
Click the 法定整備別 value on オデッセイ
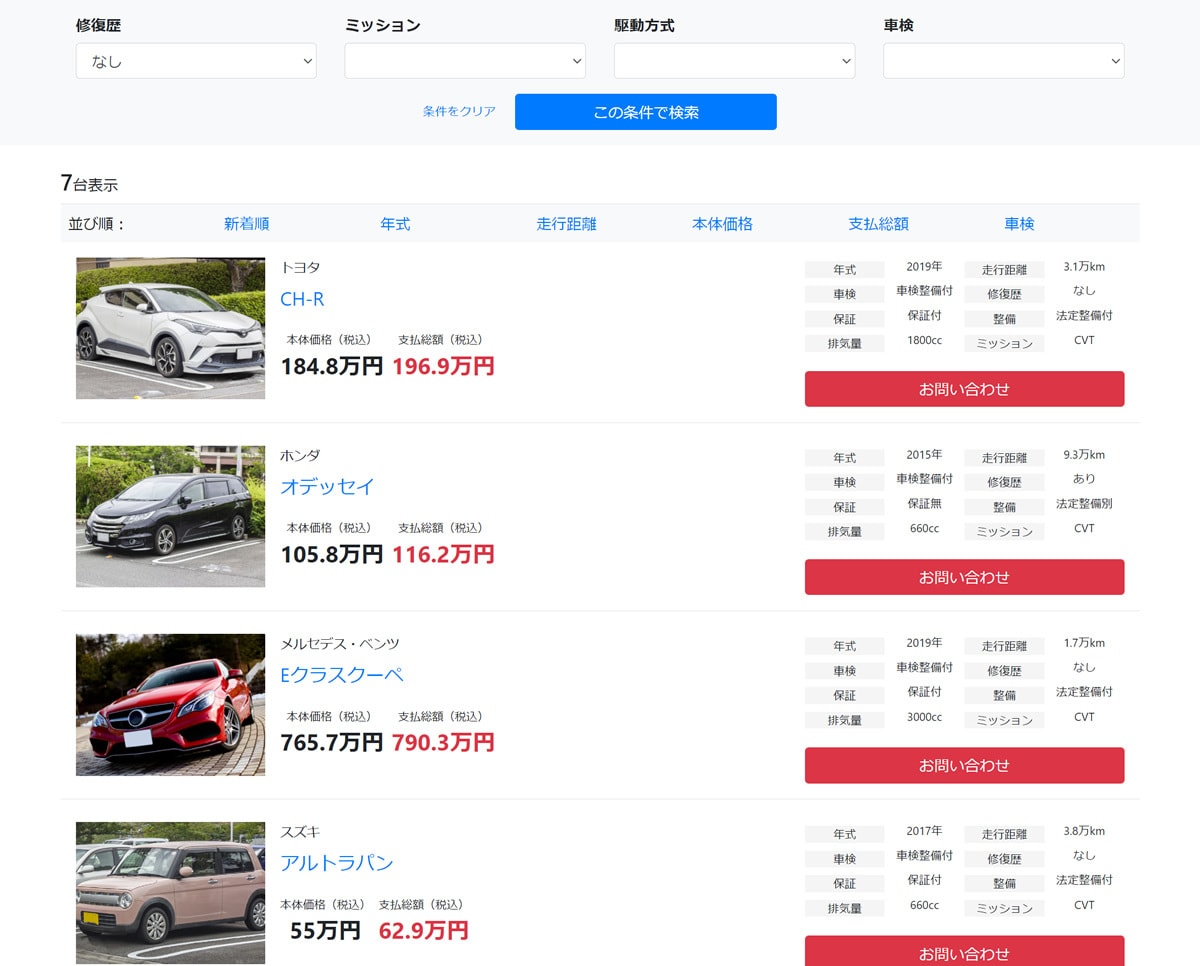1084,504
